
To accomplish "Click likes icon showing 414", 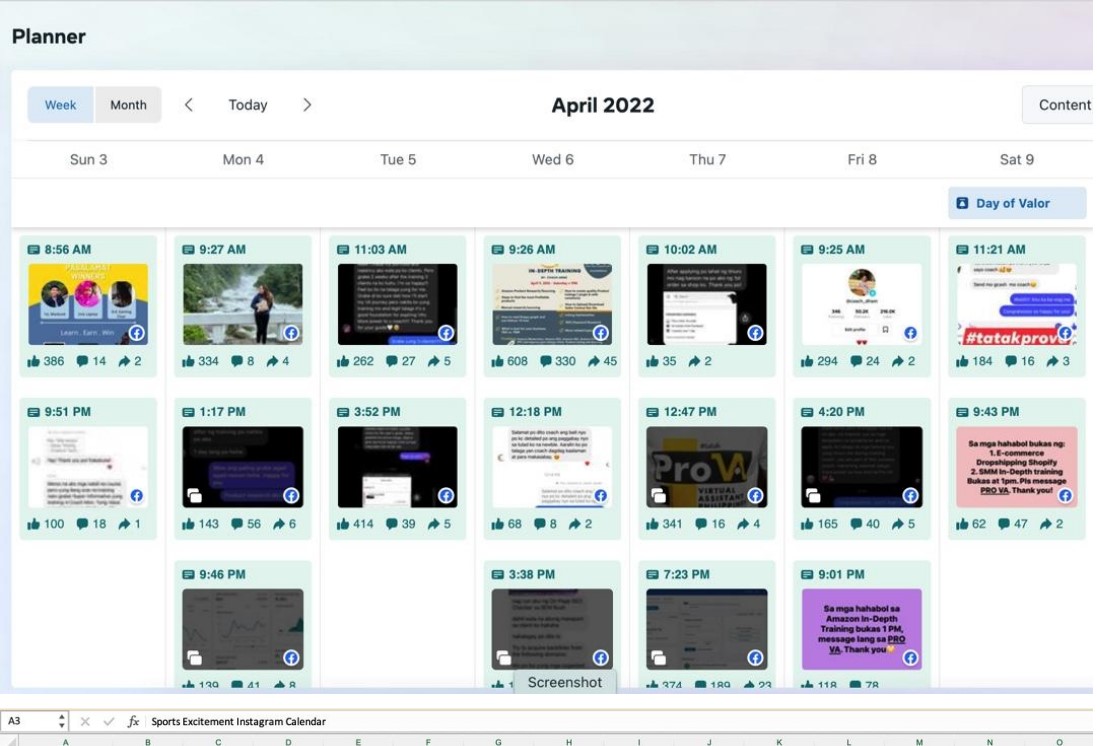I will pyautogui.click(x=343, y=523).
